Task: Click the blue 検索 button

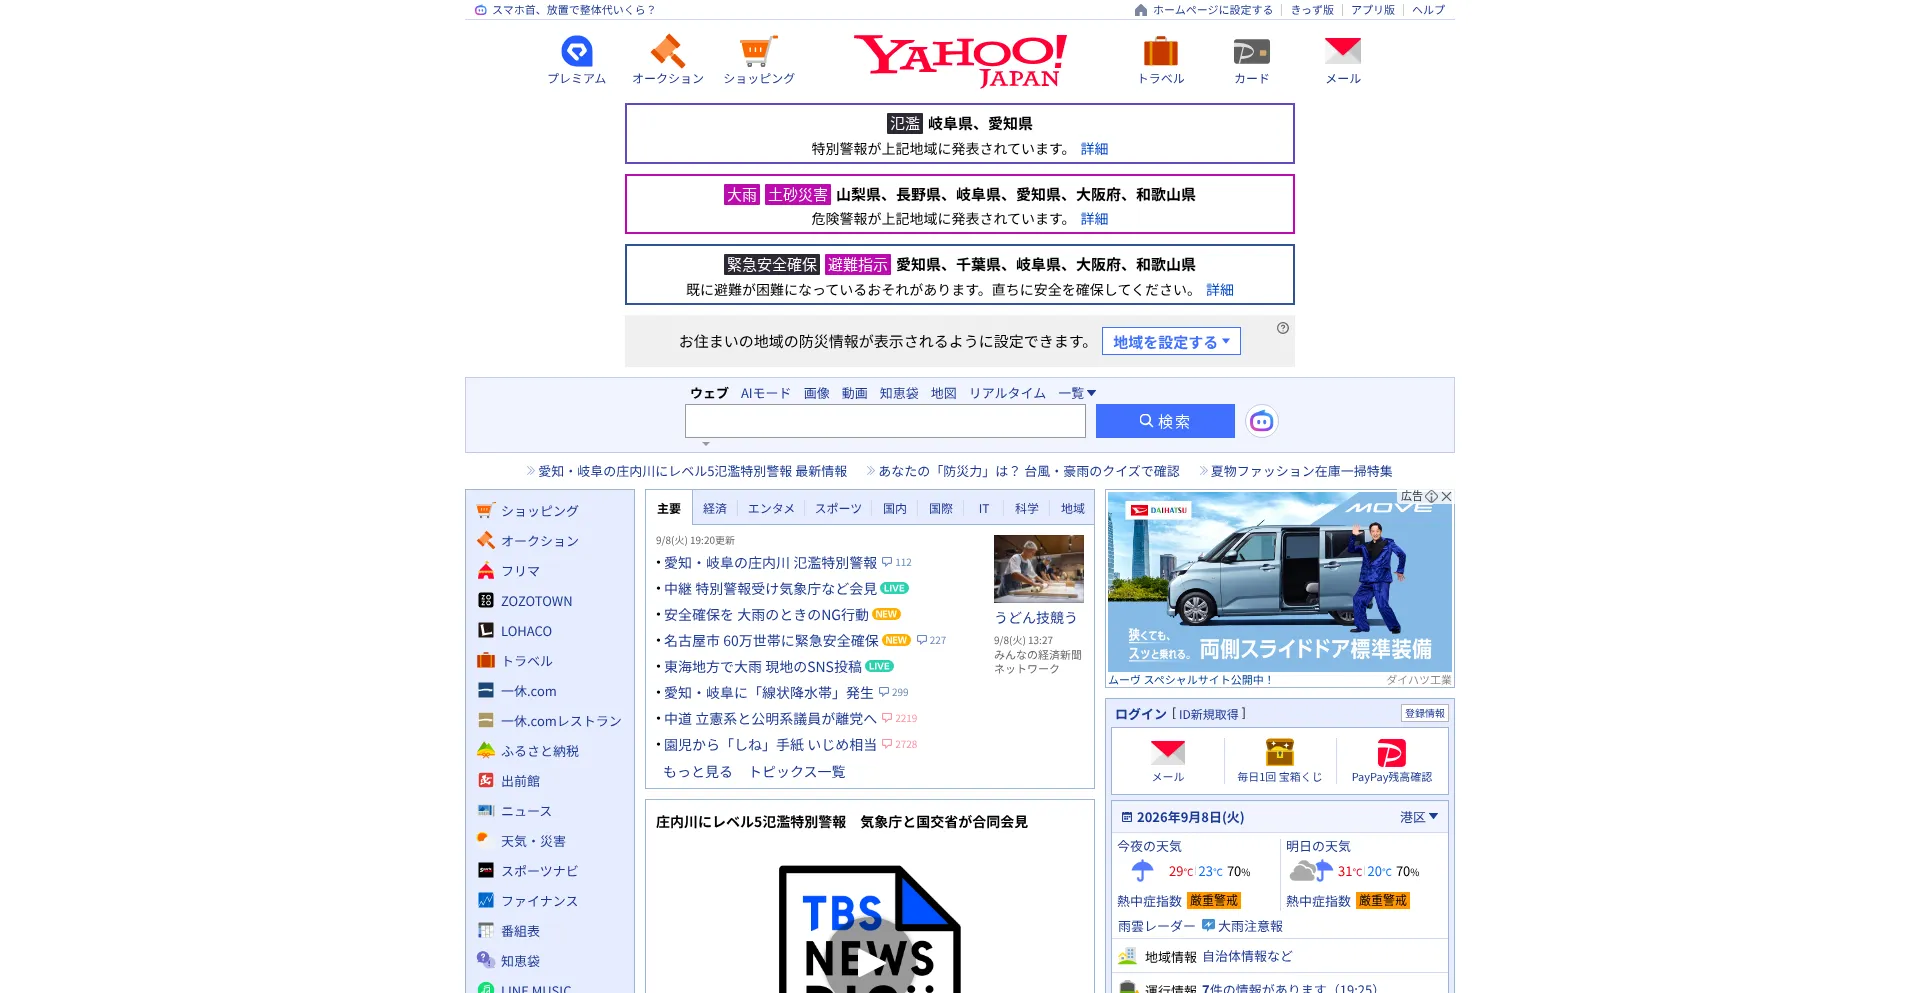Action: tap(1165, 421)
